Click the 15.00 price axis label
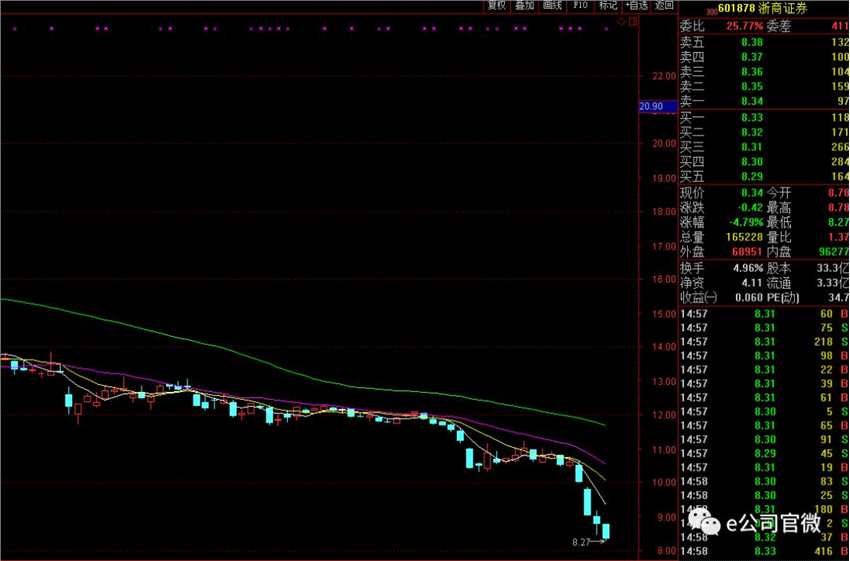850x561 pixels. click(664, 314)
